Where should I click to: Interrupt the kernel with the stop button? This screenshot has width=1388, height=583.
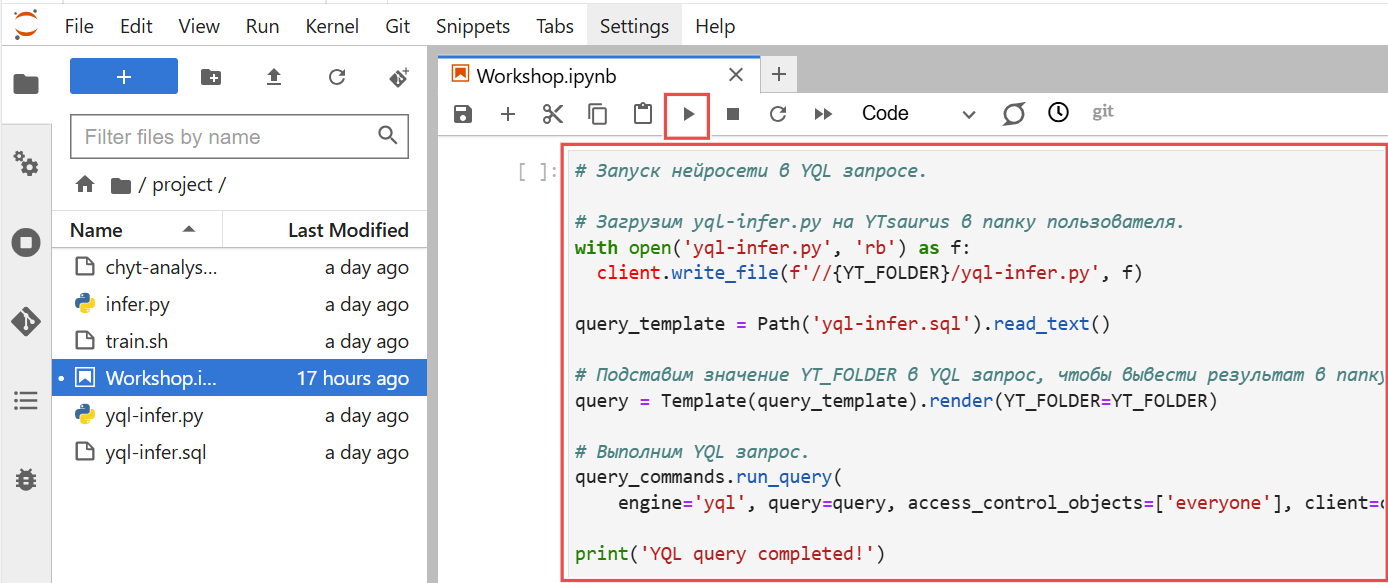click(733, 114)
